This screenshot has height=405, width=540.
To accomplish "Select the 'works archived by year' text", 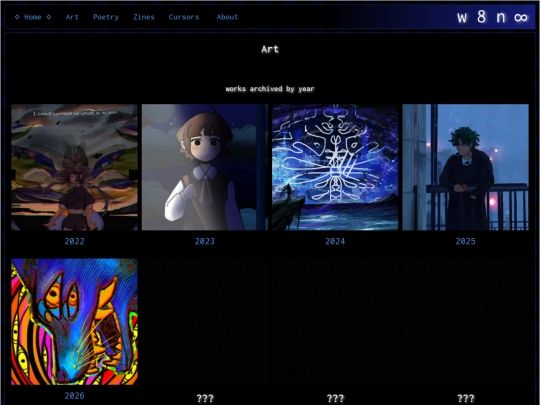I will (x=270, y=89).
